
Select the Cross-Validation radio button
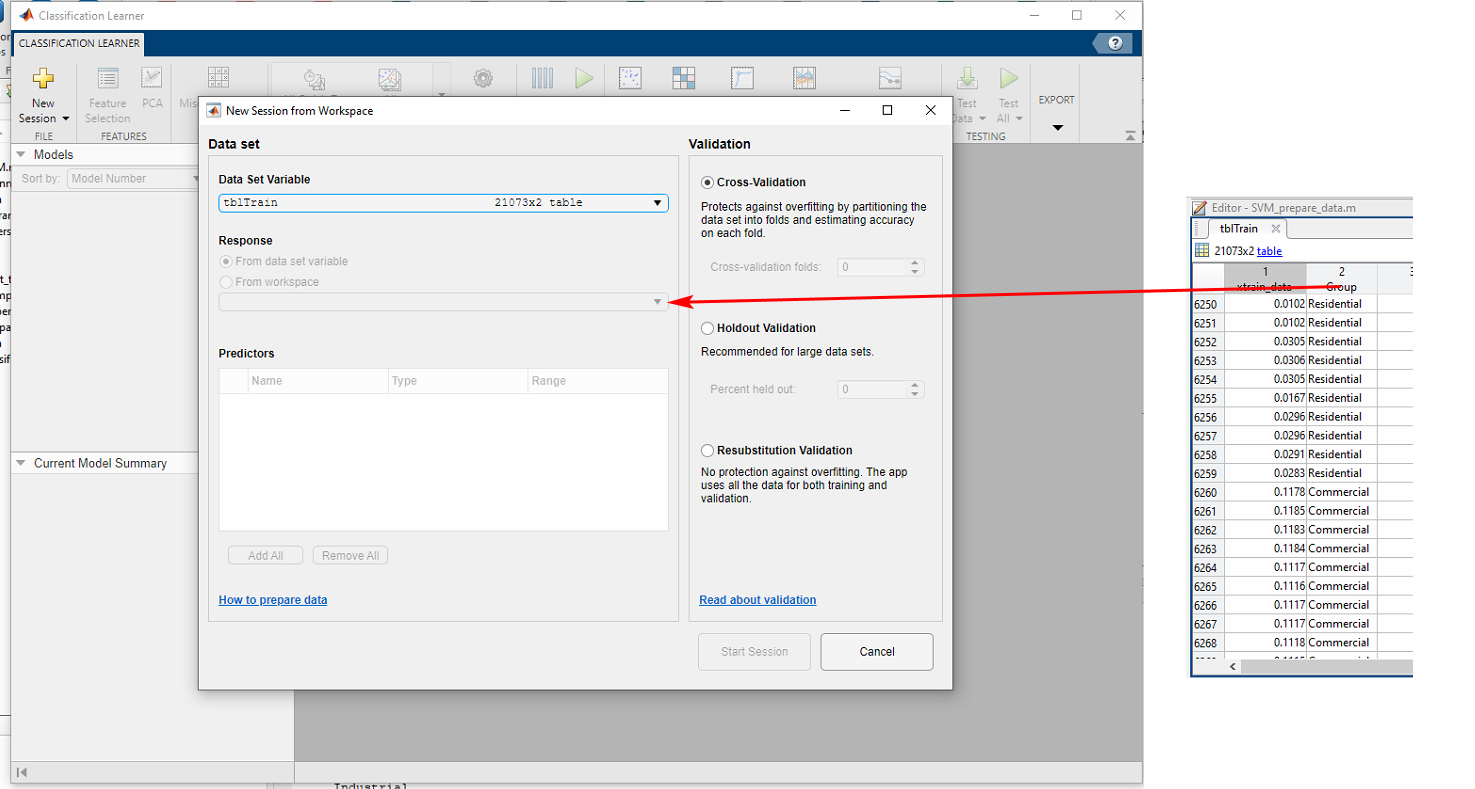tap(708, 183)
